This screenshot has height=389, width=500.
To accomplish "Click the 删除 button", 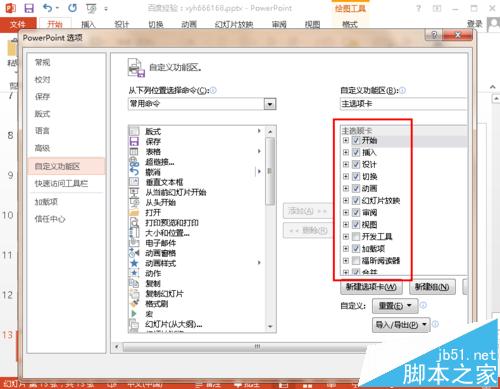I will tap(308, 230).
